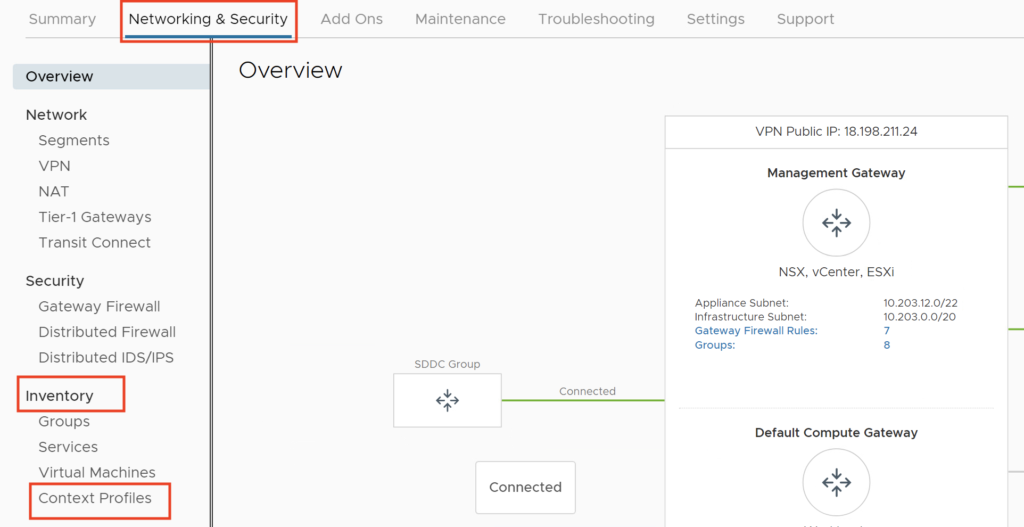Click the Infrastructure Subnet value 10.203.0.0/20
This screenshot has width=1024, height=527.
coord(920,317)
